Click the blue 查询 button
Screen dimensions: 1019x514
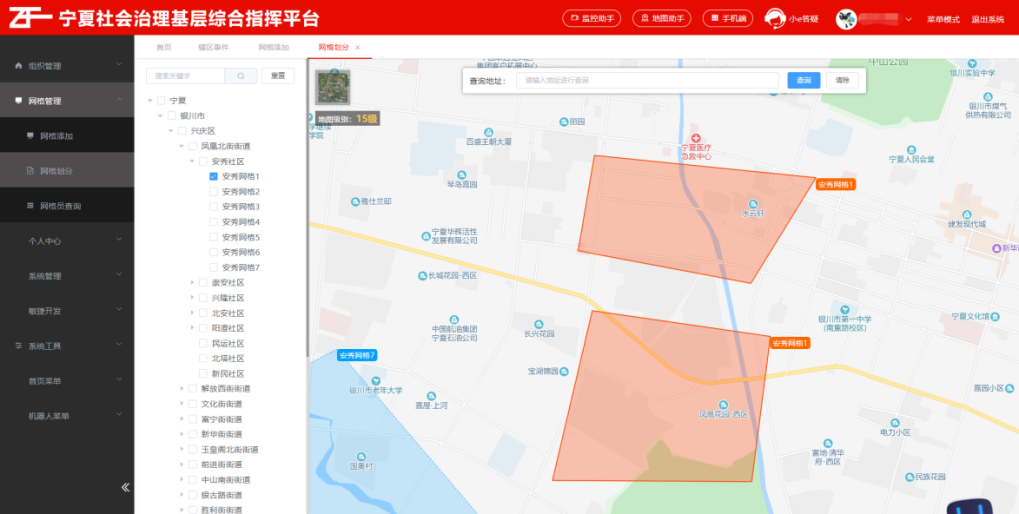(803, 80)
